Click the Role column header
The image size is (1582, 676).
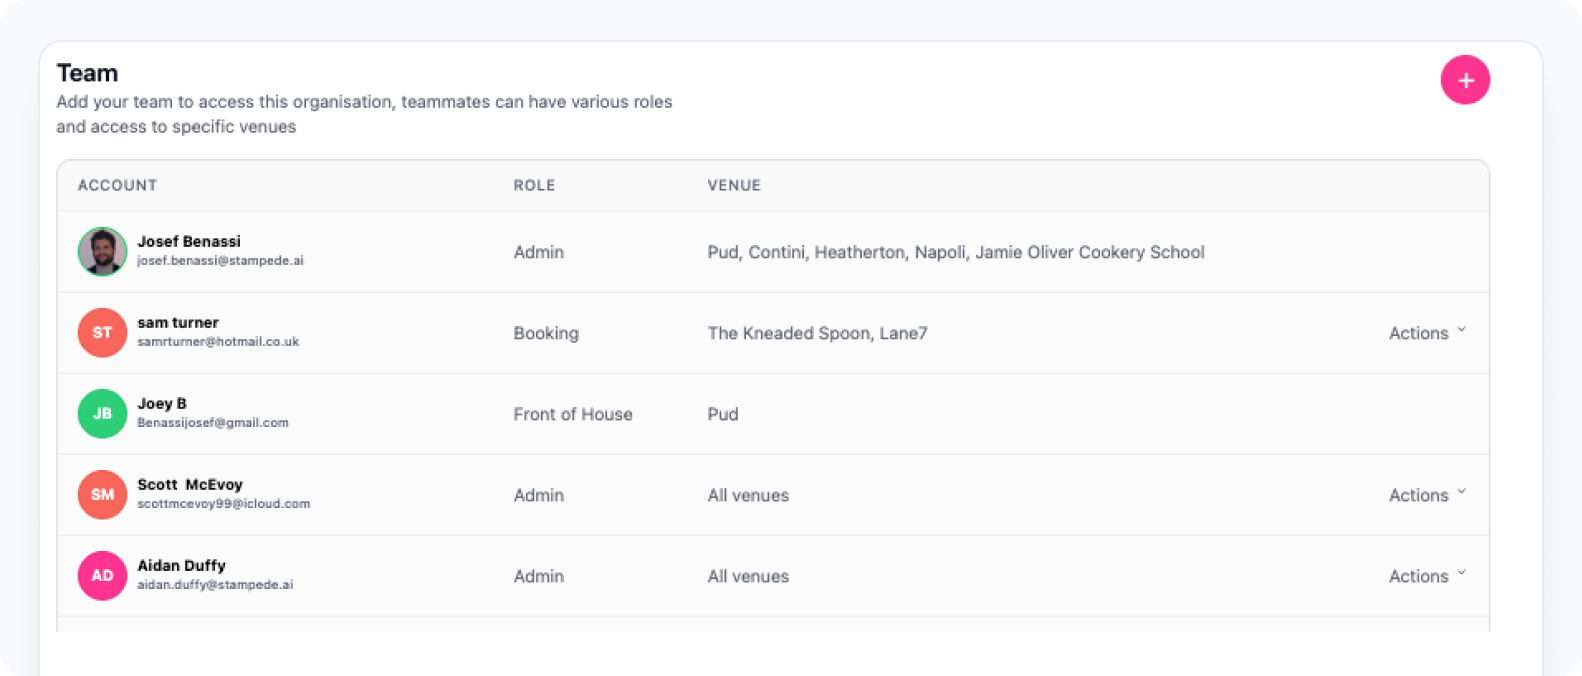[x=534, y=185]
